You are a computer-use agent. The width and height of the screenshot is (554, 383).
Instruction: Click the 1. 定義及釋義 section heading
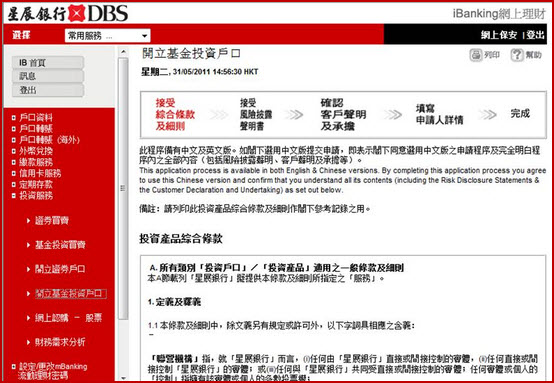(x=174, y=302)
